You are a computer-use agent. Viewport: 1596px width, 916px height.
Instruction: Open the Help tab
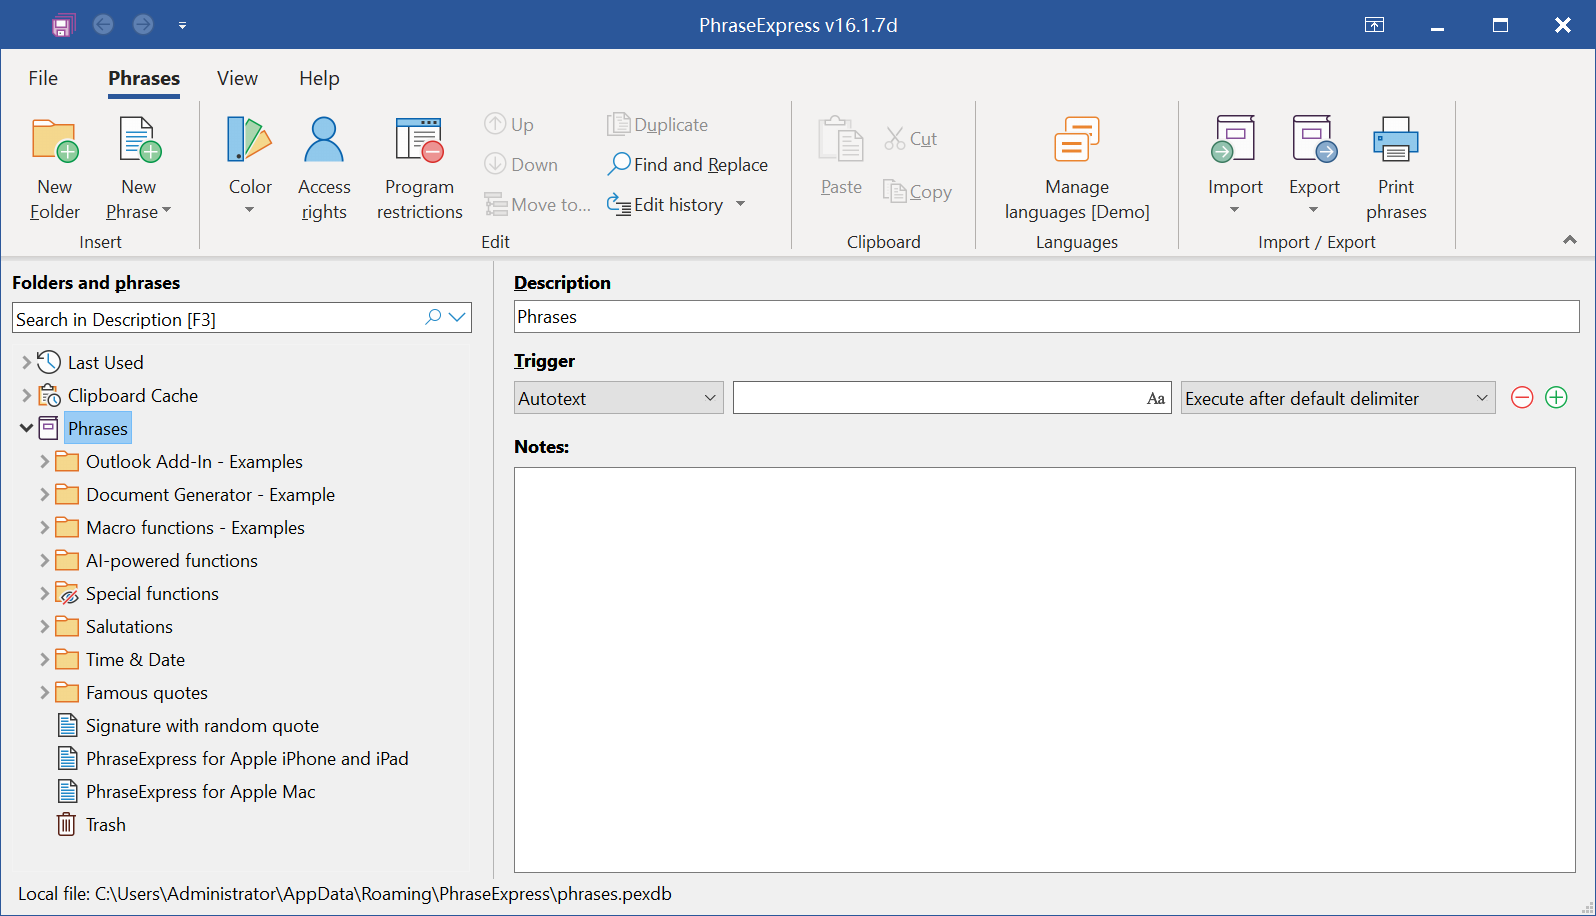[x=319, y=78]
